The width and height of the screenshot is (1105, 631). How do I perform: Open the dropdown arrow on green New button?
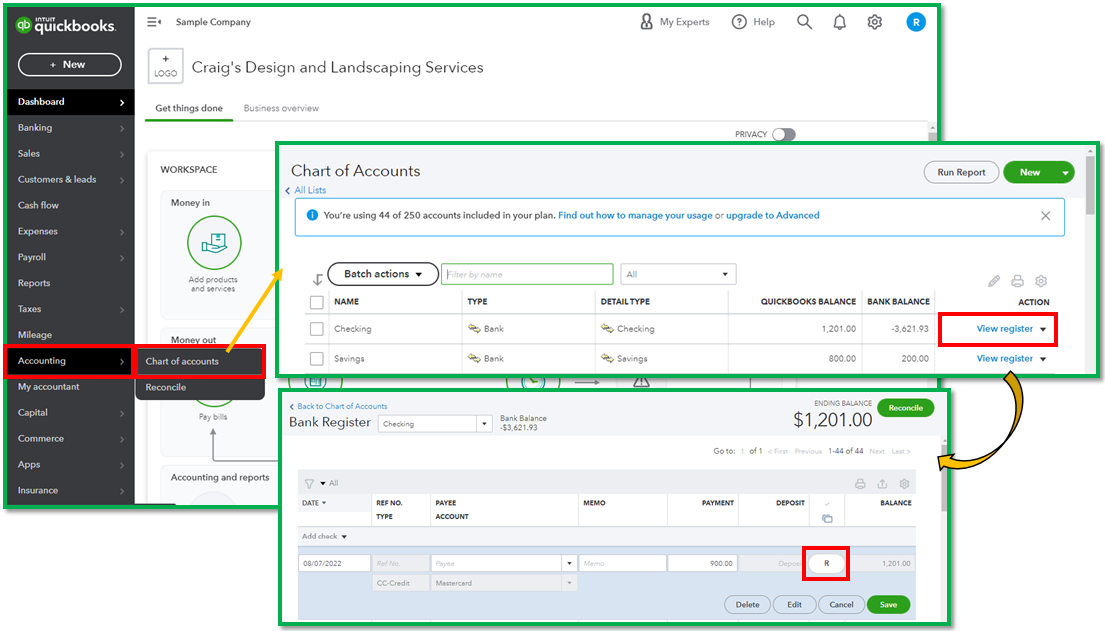1065,173
